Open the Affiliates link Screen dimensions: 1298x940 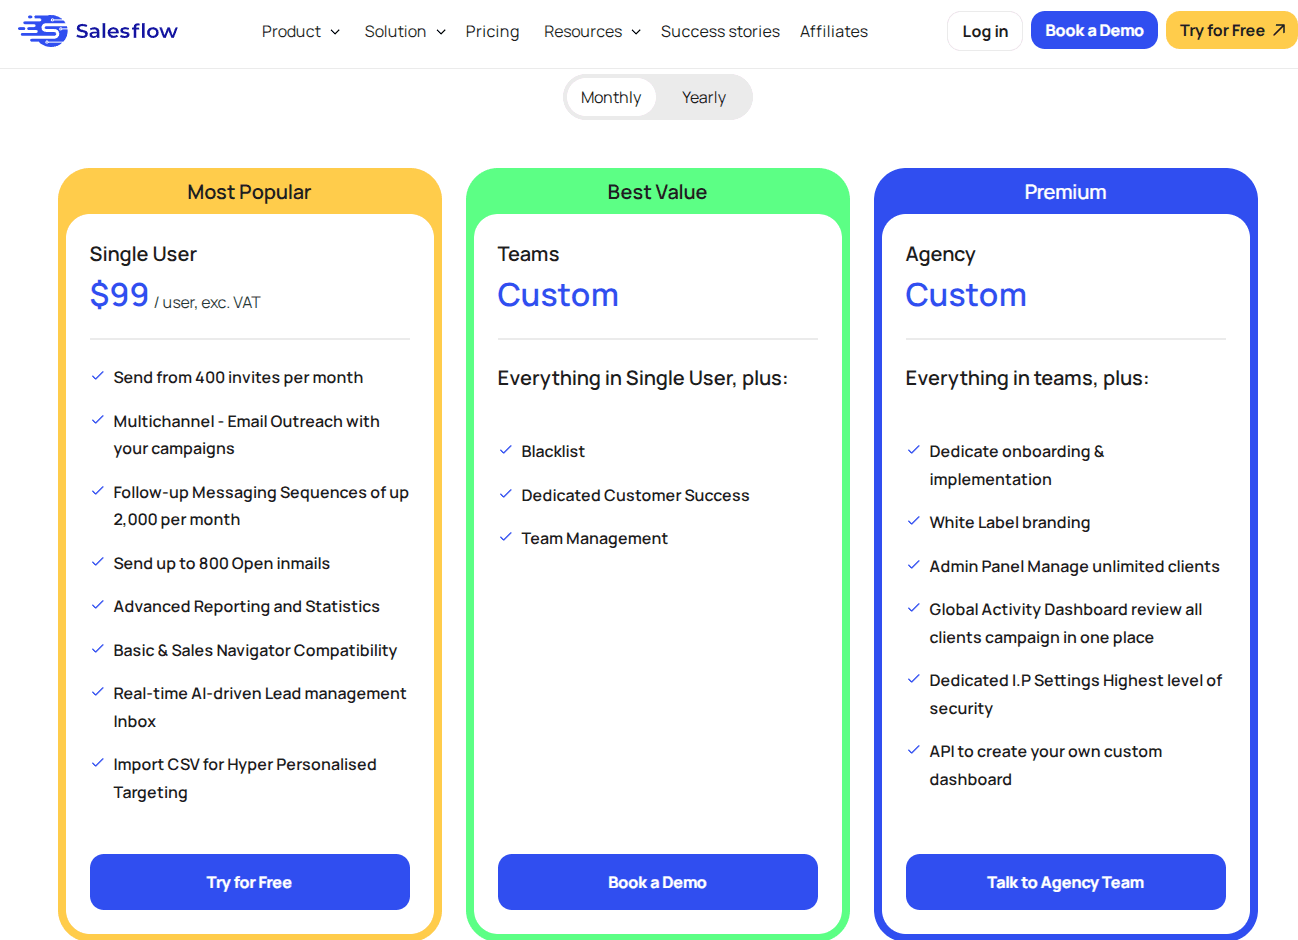[834, 32]
